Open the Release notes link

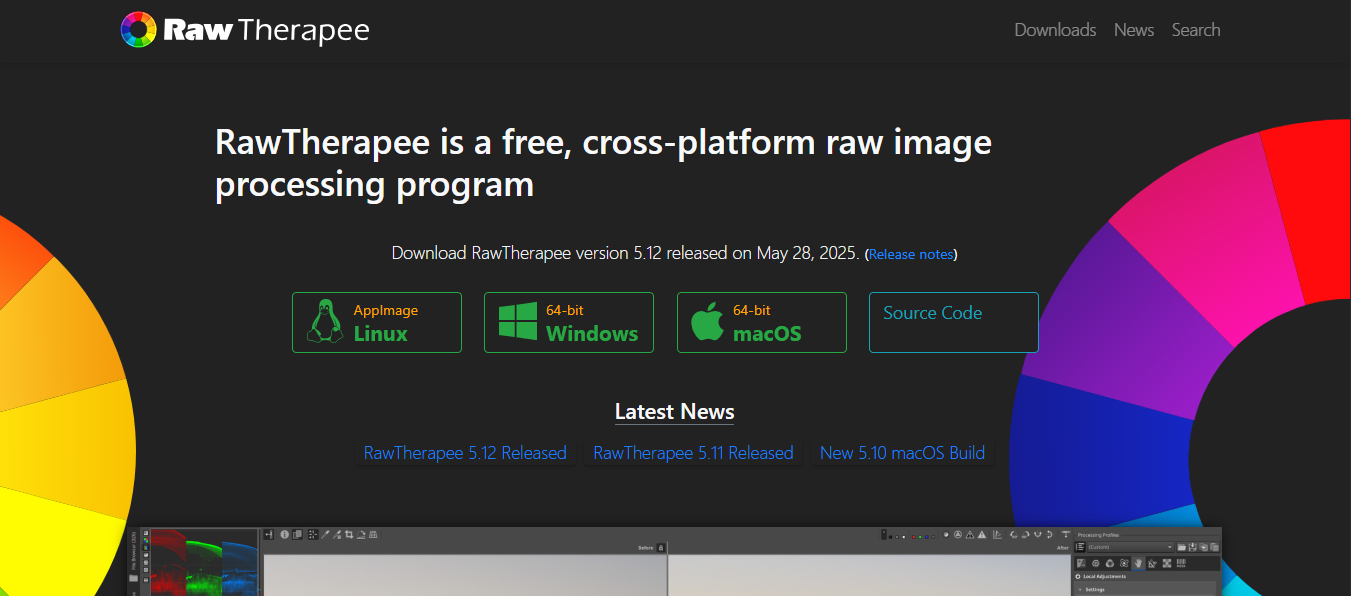911,254
